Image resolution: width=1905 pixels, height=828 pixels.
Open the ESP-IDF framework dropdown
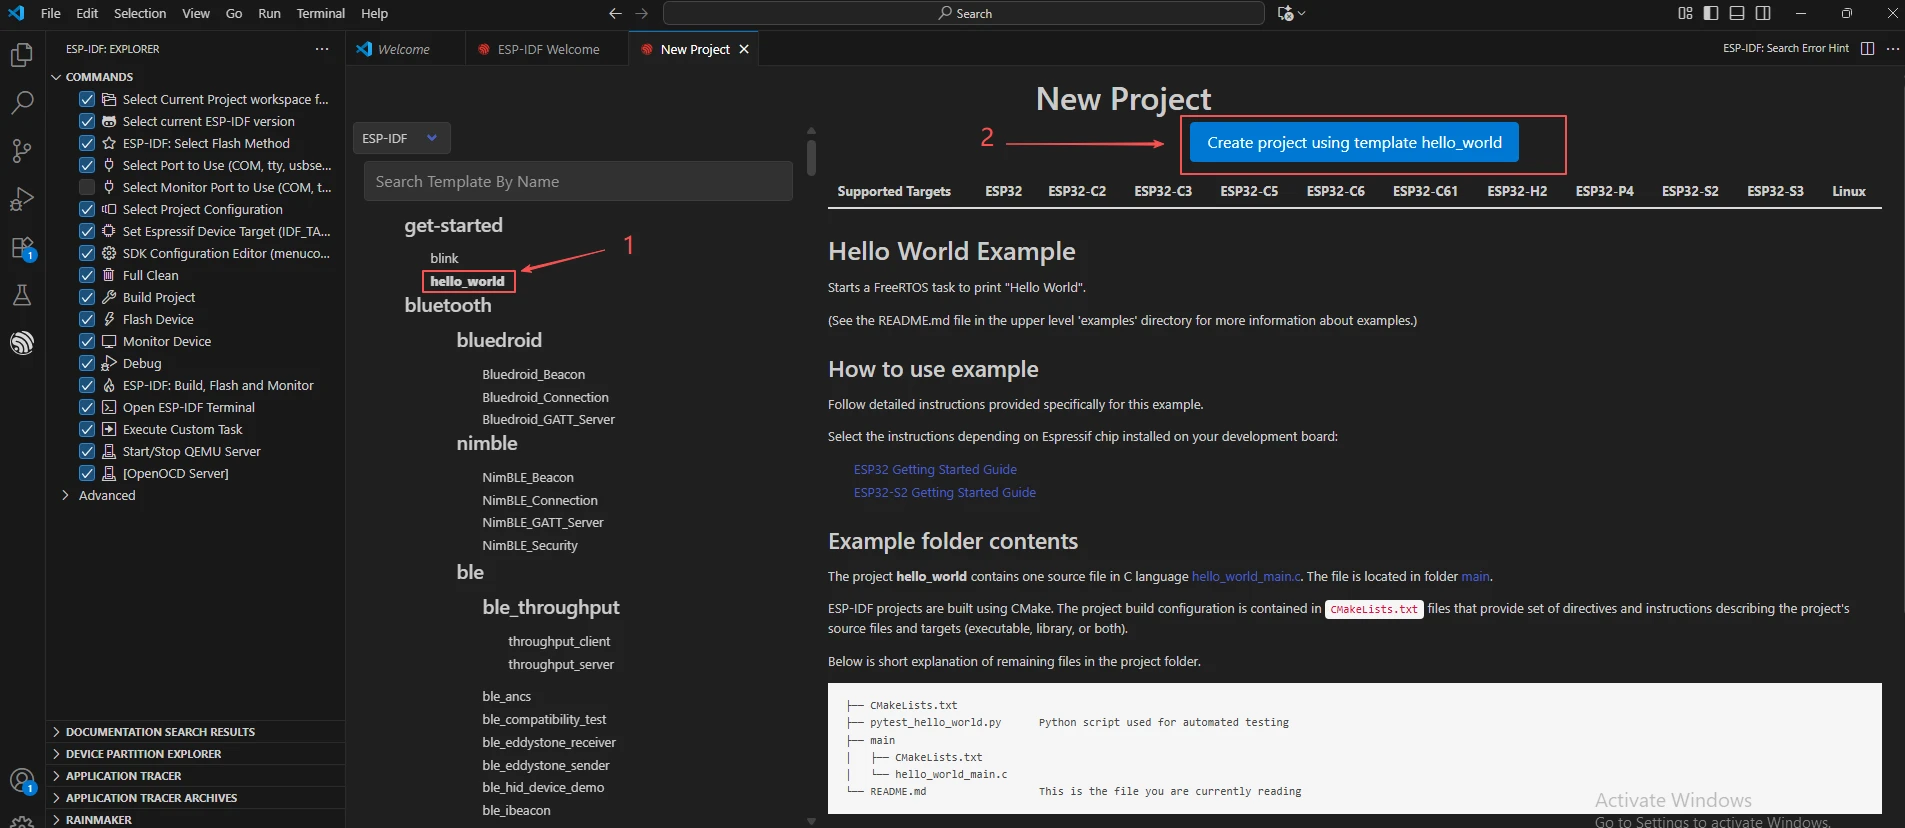point(401,138)
